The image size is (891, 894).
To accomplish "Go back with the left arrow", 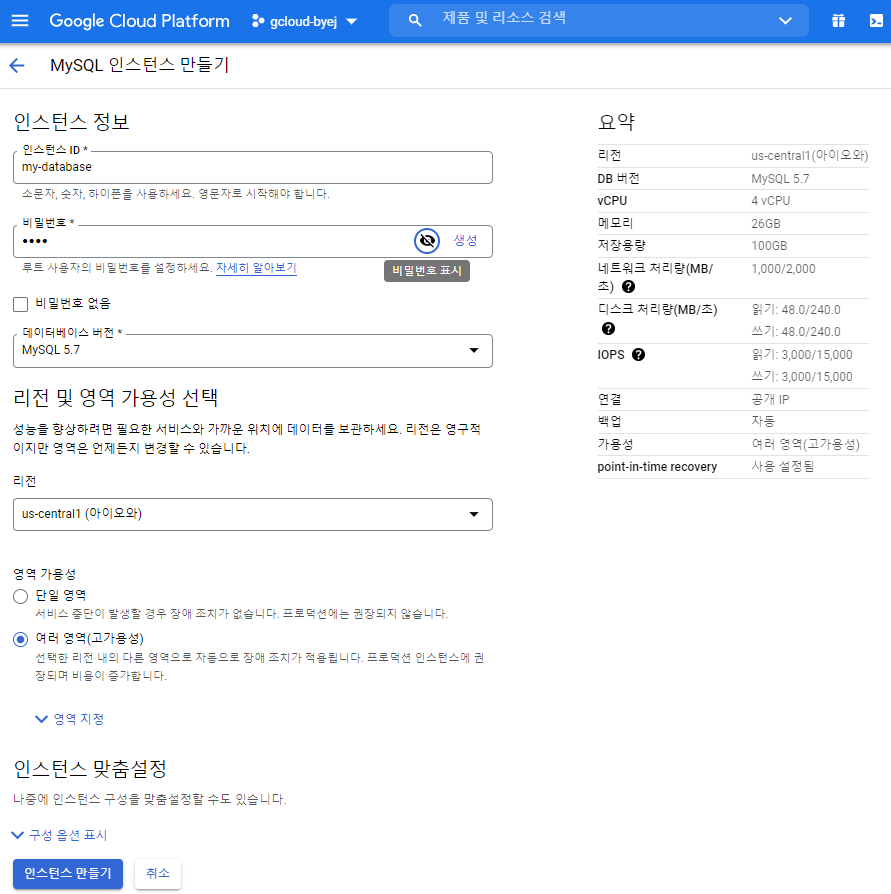I will [x=17, y=66].
